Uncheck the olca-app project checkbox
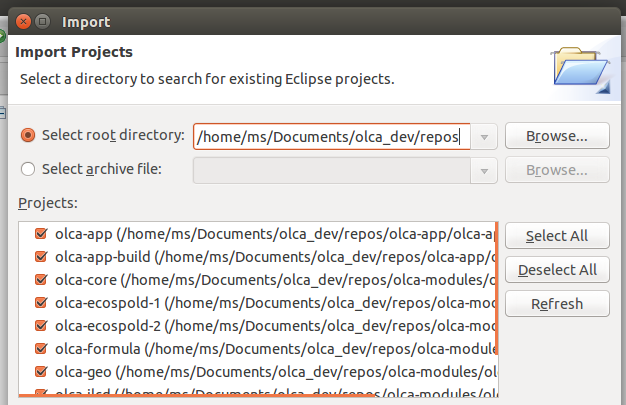The height and width of the screenshot is (405, 626). pos(41,233)
